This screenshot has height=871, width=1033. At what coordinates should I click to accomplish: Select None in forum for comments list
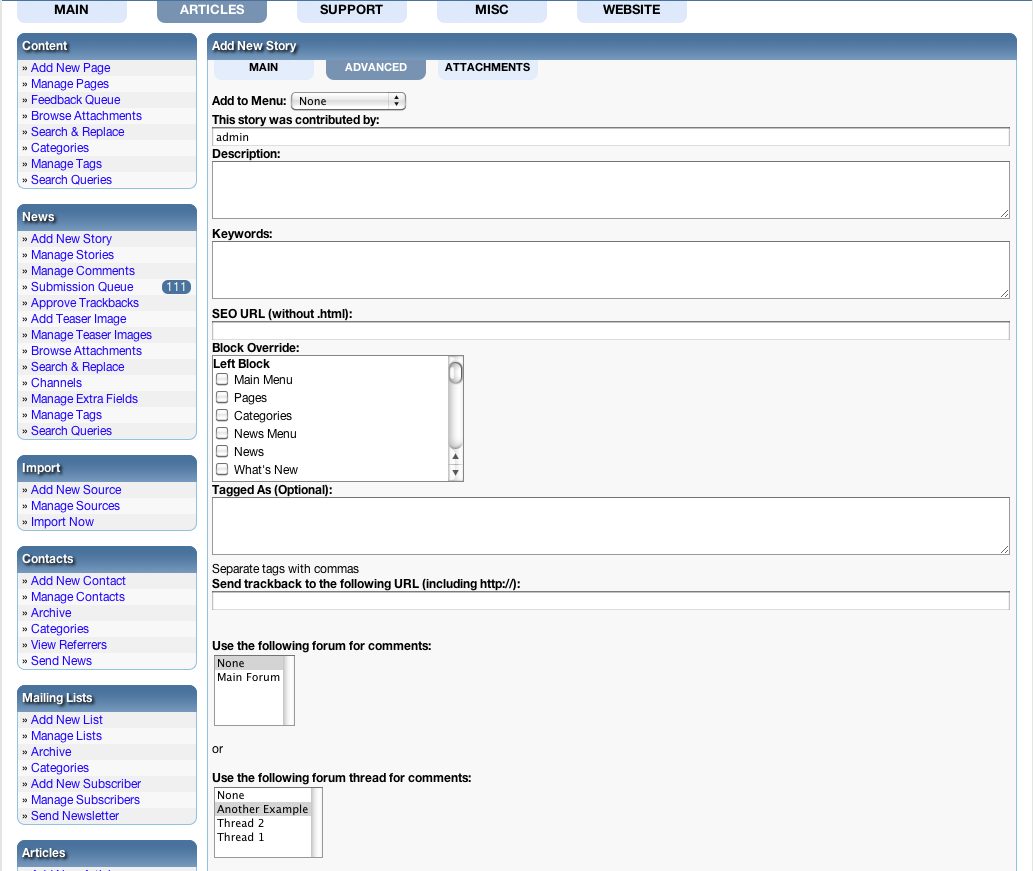249,663
